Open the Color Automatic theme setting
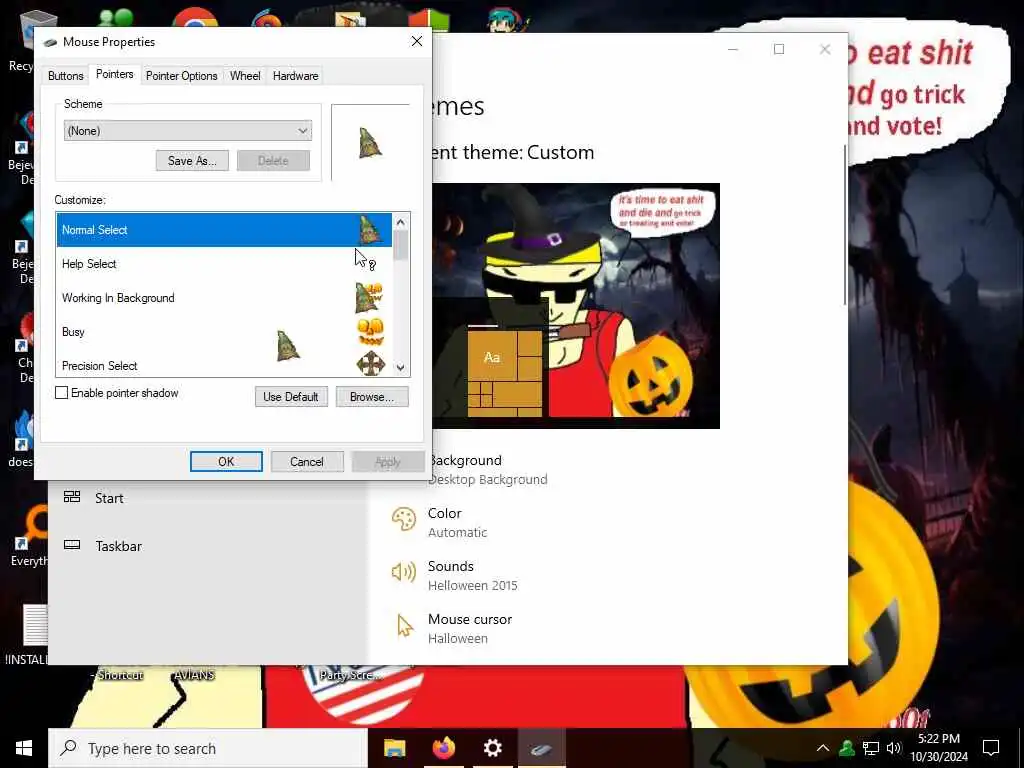 point(457,522)
